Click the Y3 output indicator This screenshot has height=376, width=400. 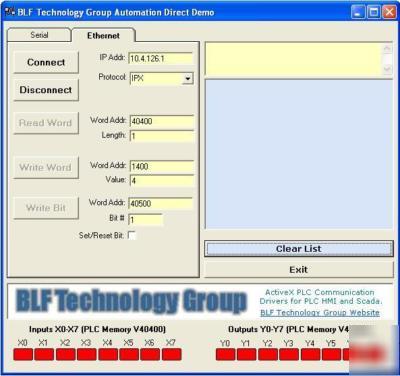[289, 355]
